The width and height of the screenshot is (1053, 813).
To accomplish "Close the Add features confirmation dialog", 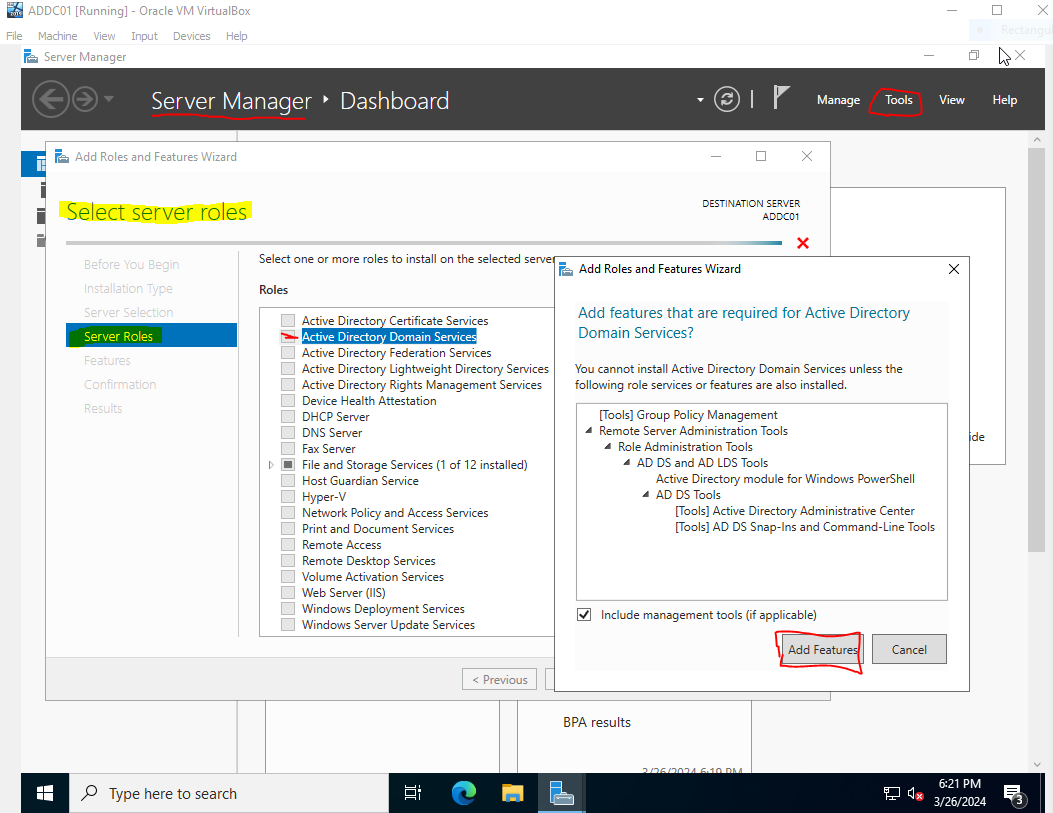I will coord(954,269).
